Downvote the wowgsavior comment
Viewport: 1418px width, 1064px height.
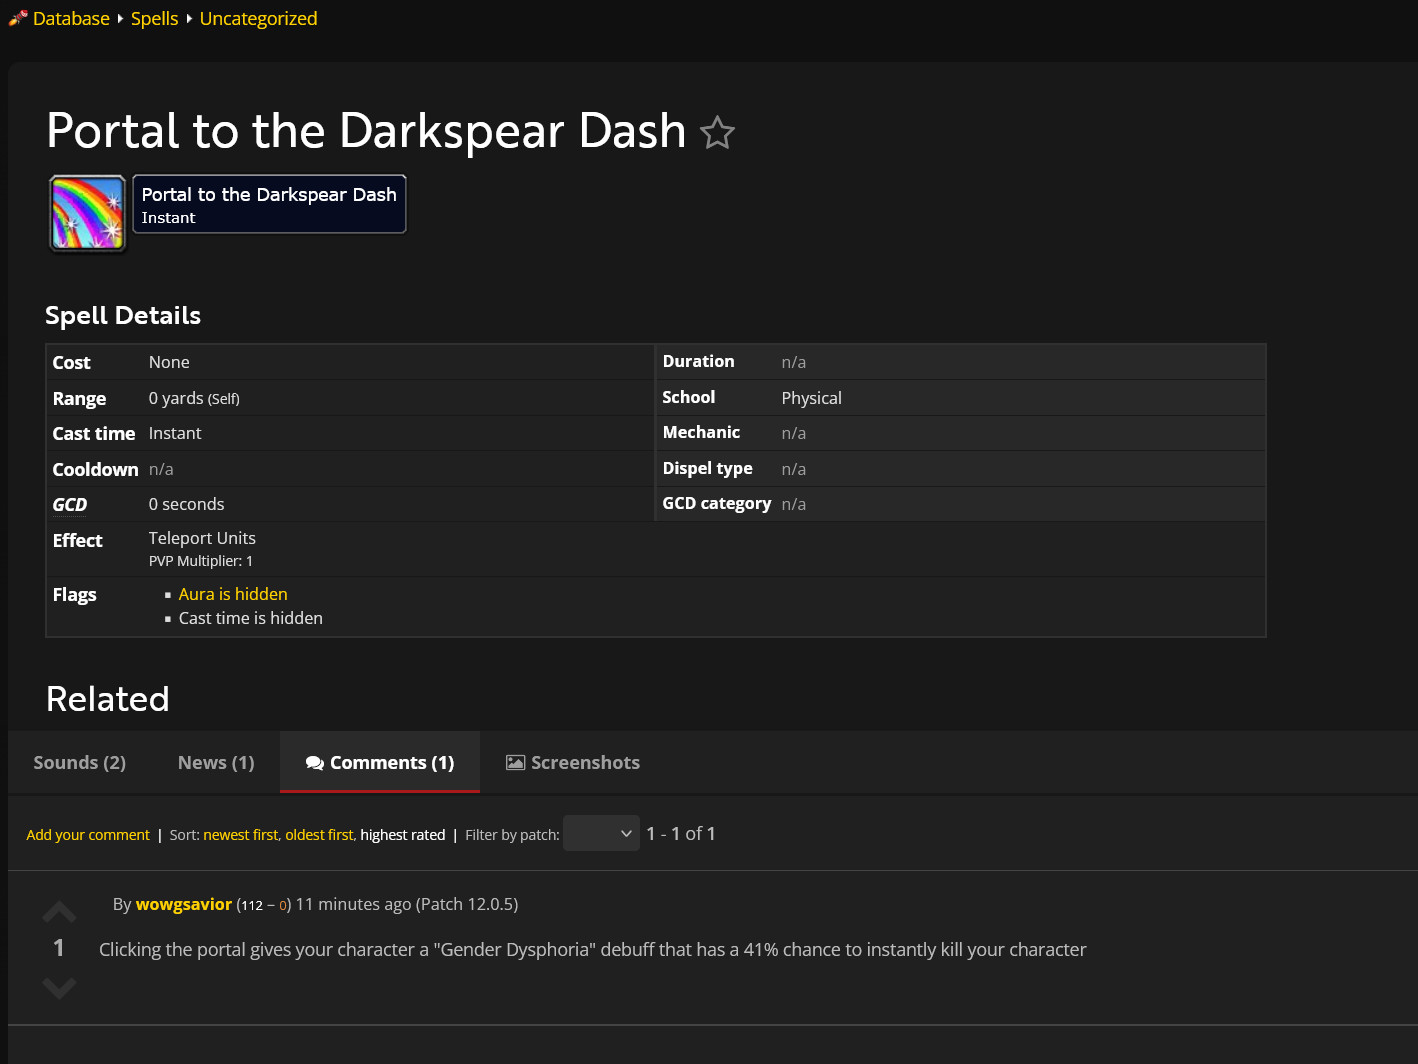[59, 987]
